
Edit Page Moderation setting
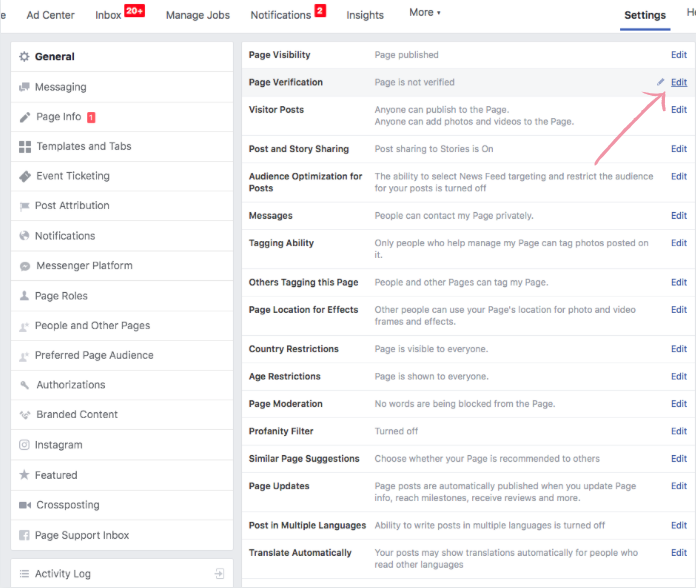pyautogui.click(x=679, y=403)
